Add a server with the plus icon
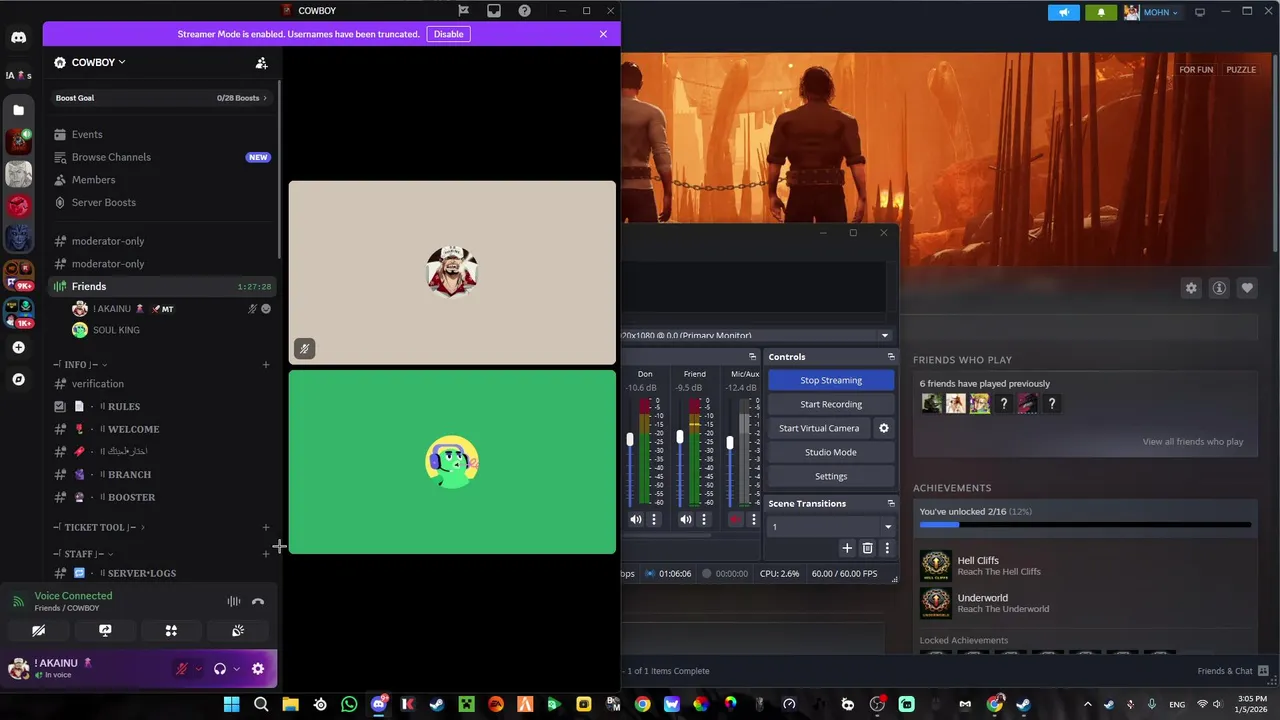 point(19,348)
